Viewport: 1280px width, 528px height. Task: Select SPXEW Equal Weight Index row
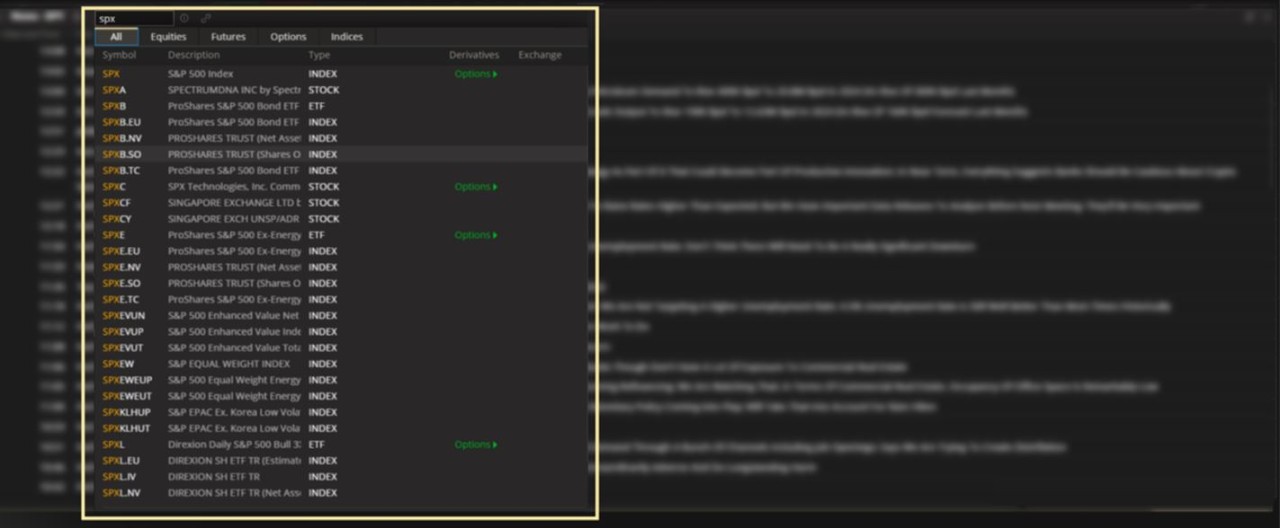coord(341,364)
